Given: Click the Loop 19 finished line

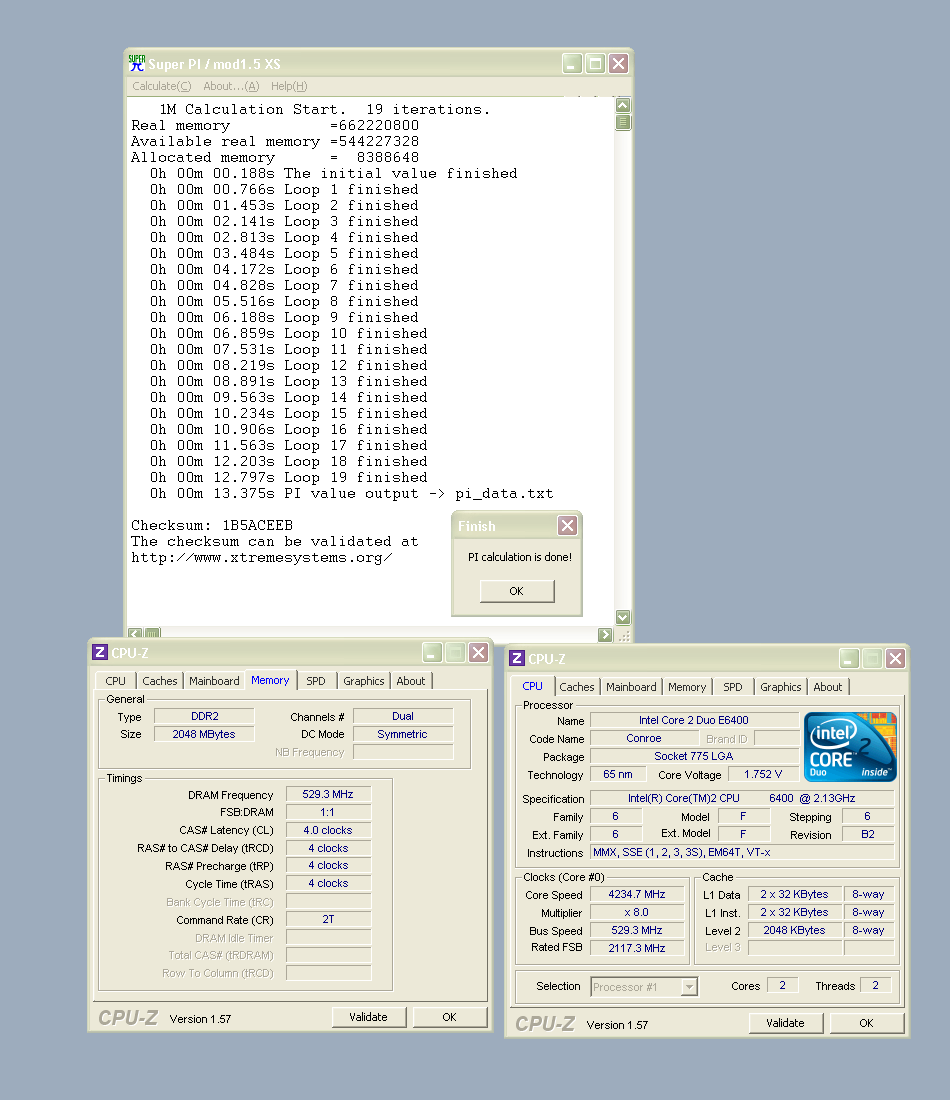Looking at the screenshot, I should tap(288, 478).
